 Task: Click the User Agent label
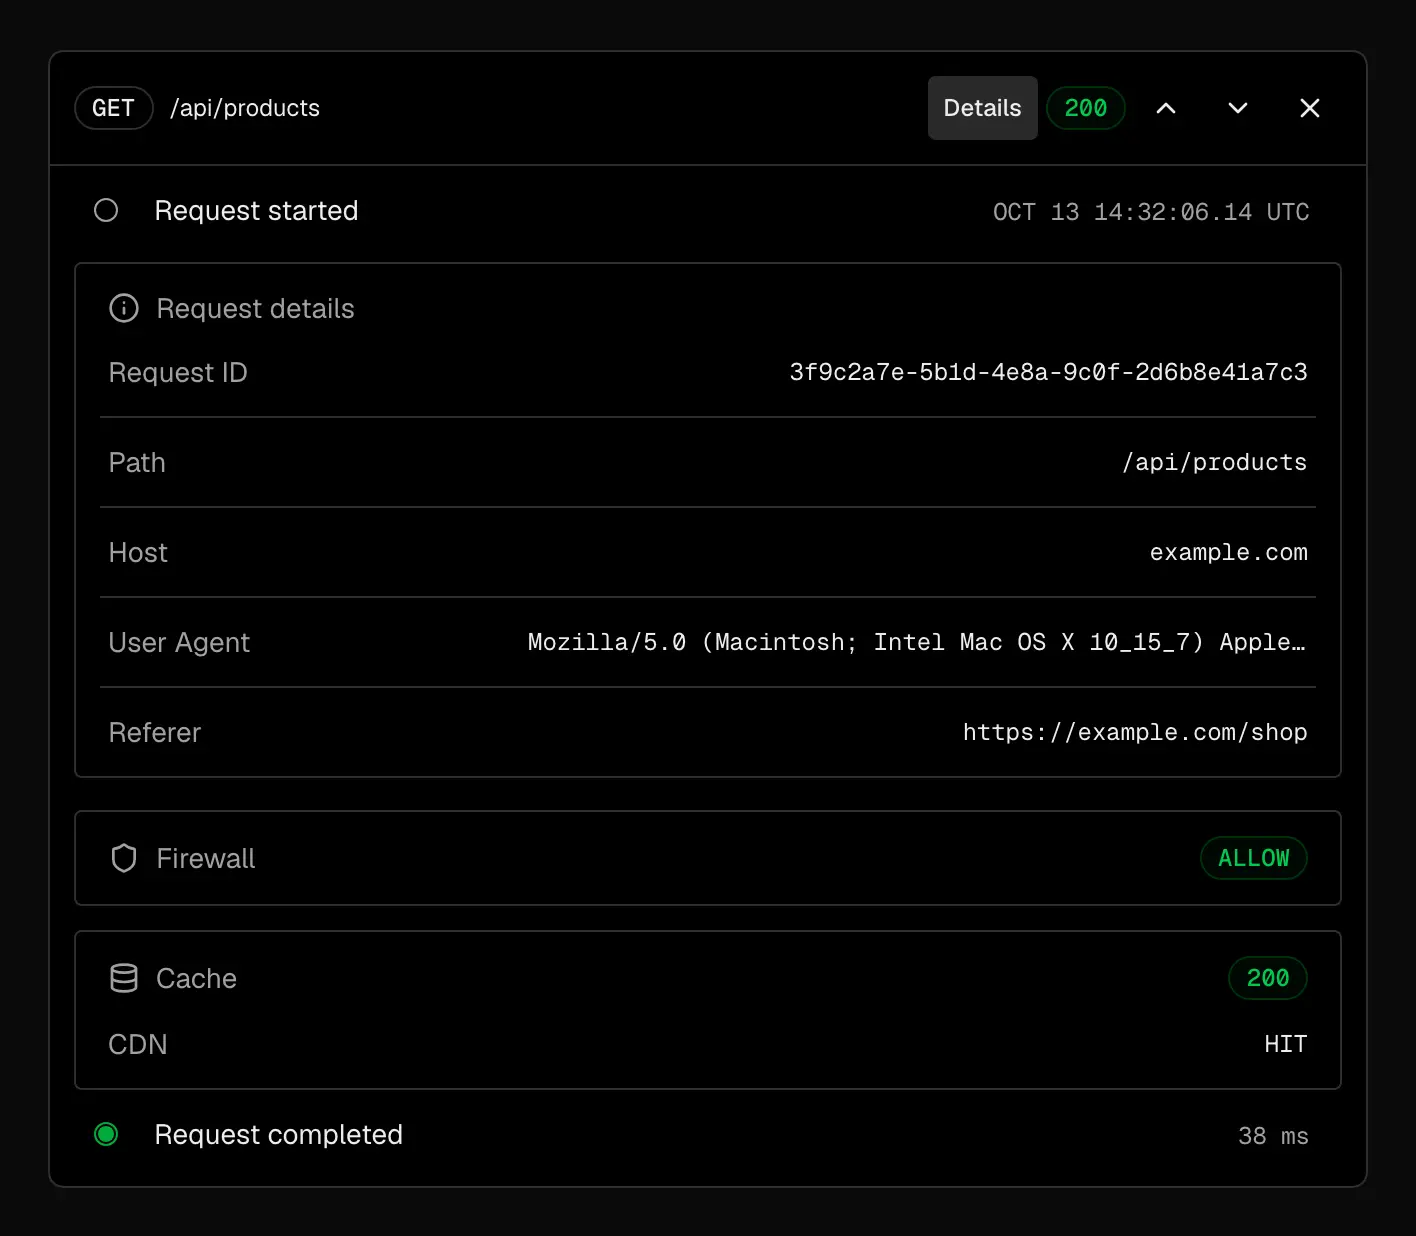tap(179, 642)
